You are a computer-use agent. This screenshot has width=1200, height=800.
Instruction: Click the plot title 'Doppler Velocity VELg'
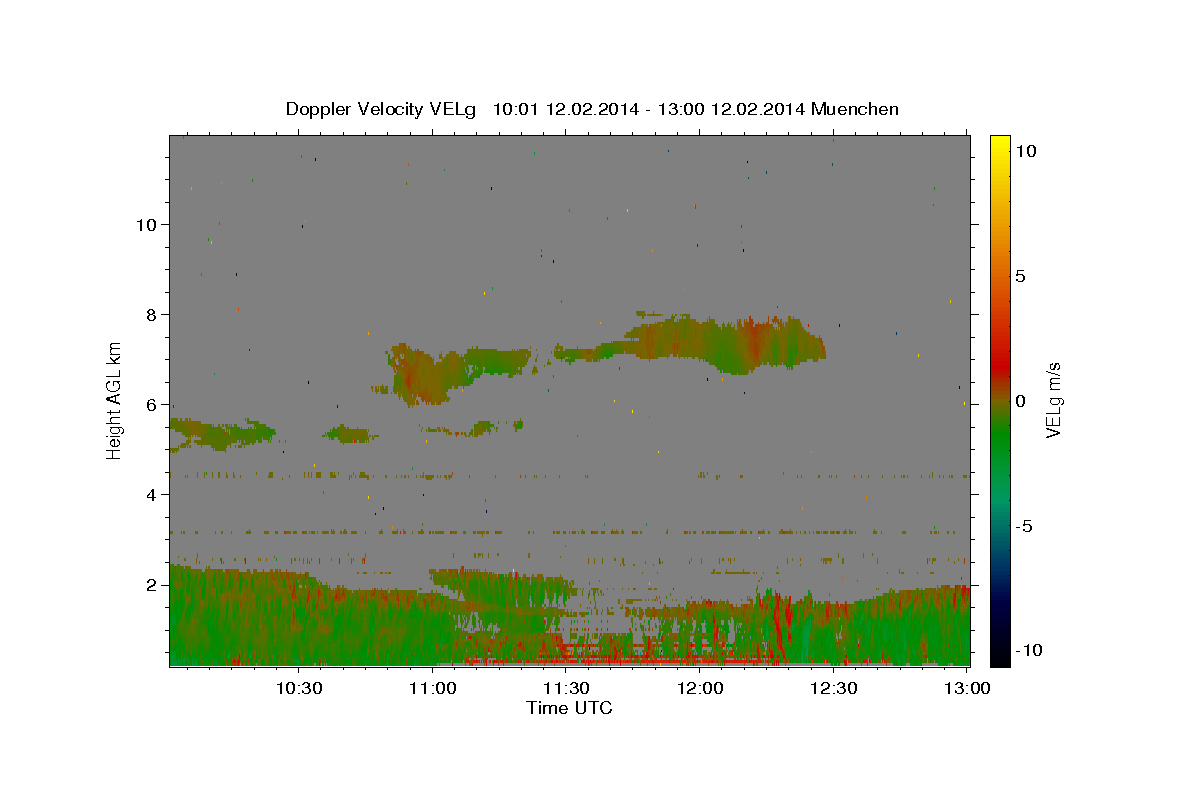coord(383,109)
